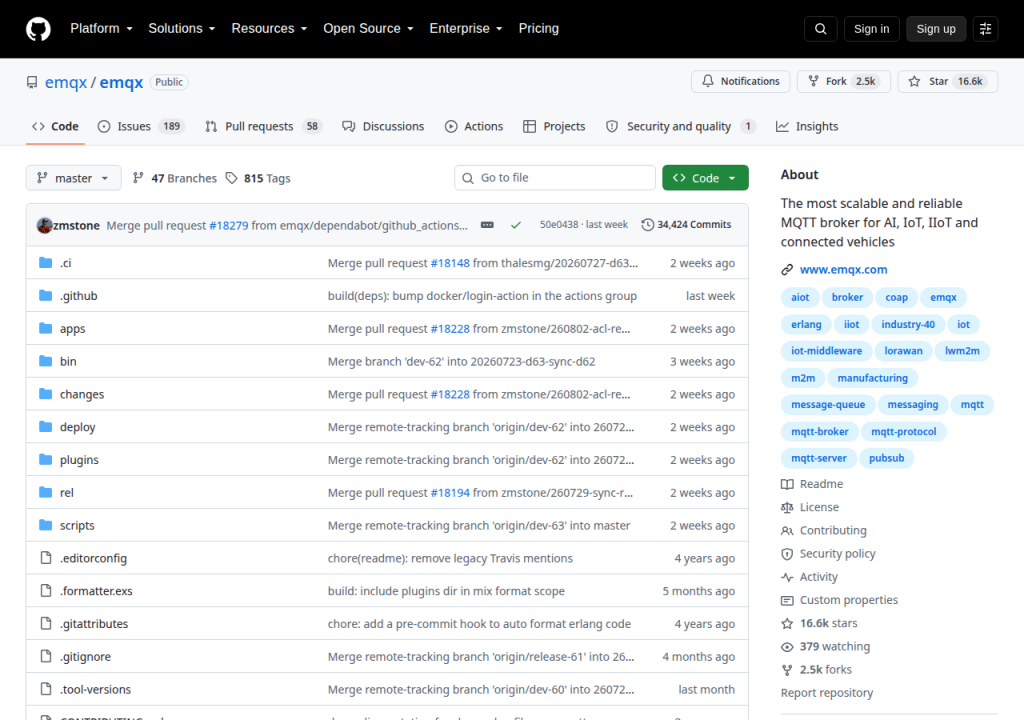
Task: Open the green Code dropdown button
Action: [705, 178]
